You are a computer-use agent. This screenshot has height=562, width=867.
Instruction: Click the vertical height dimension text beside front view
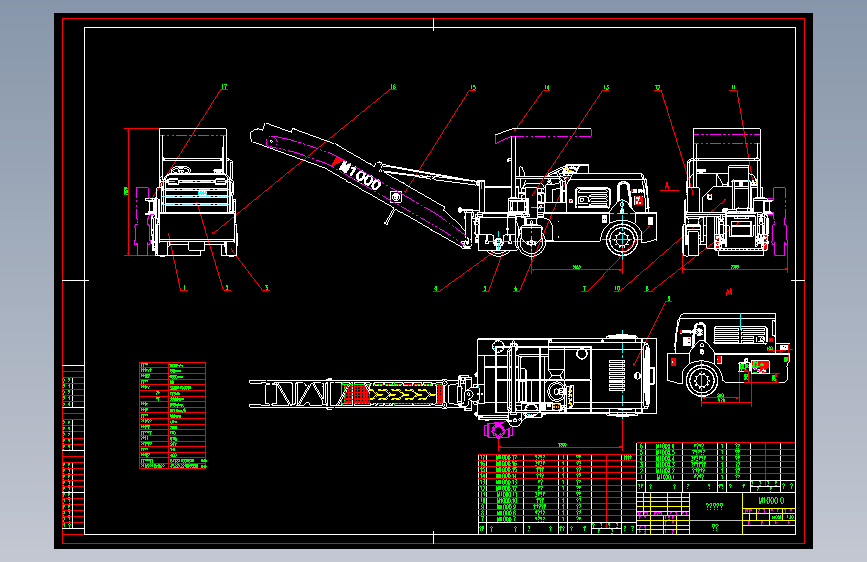point(126,191)
